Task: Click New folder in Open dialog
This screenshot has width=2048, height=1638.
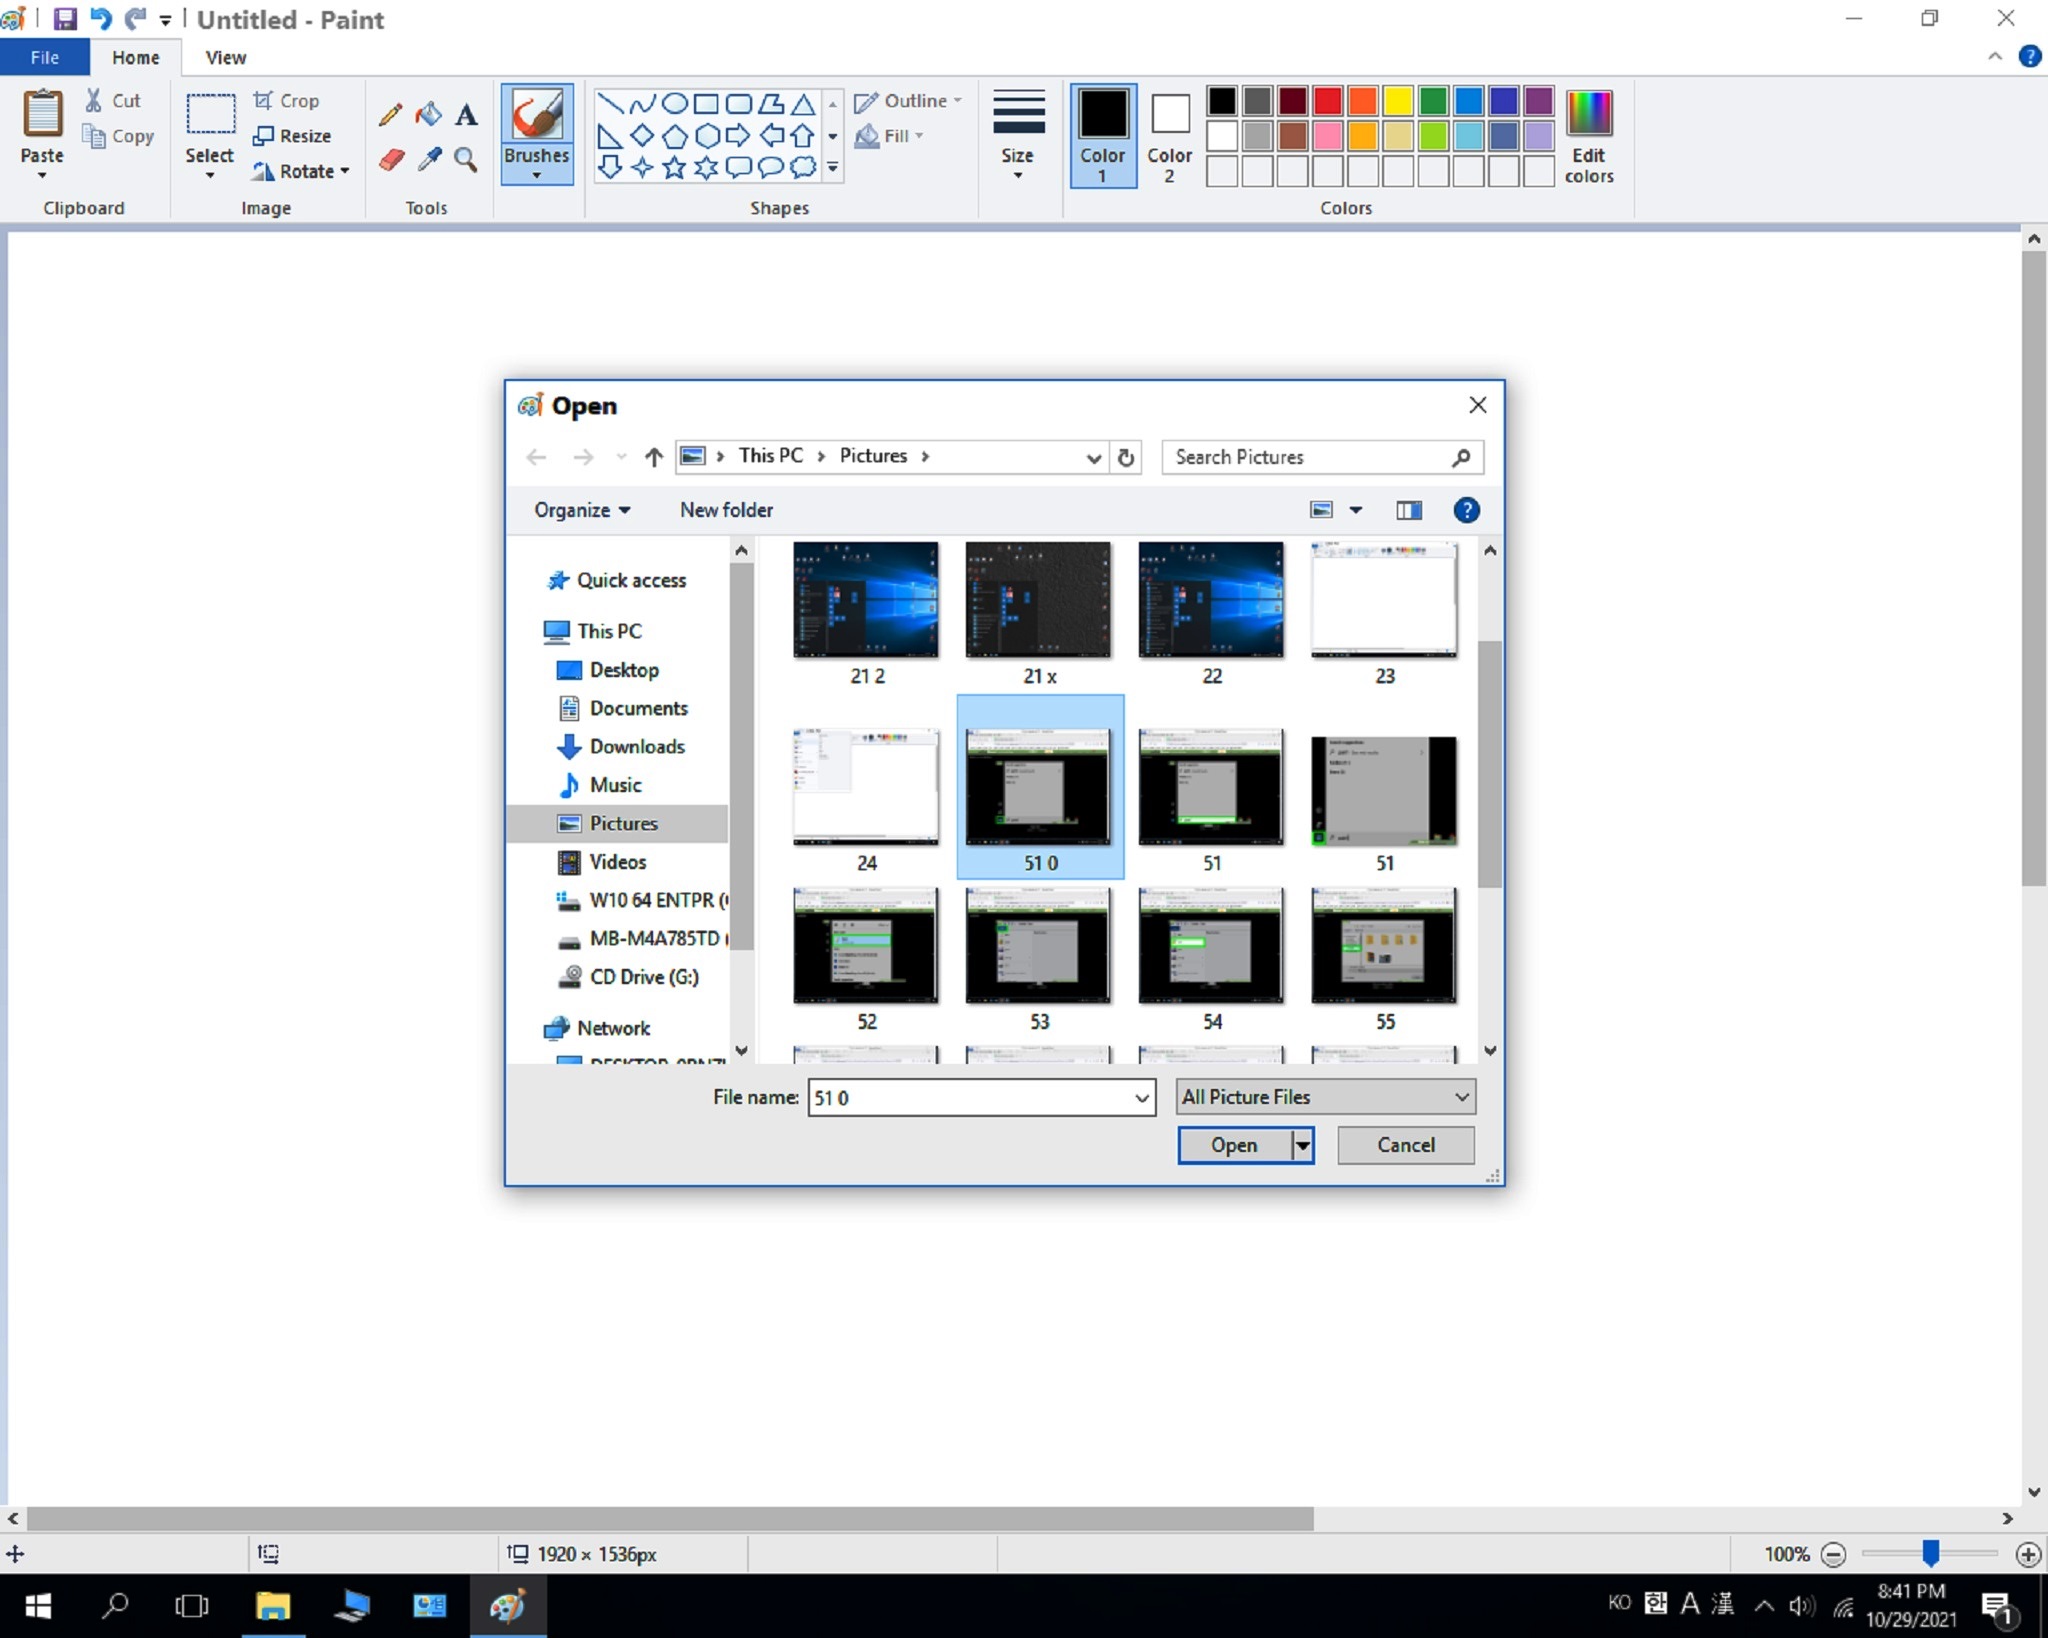Action: click(726, 510)
